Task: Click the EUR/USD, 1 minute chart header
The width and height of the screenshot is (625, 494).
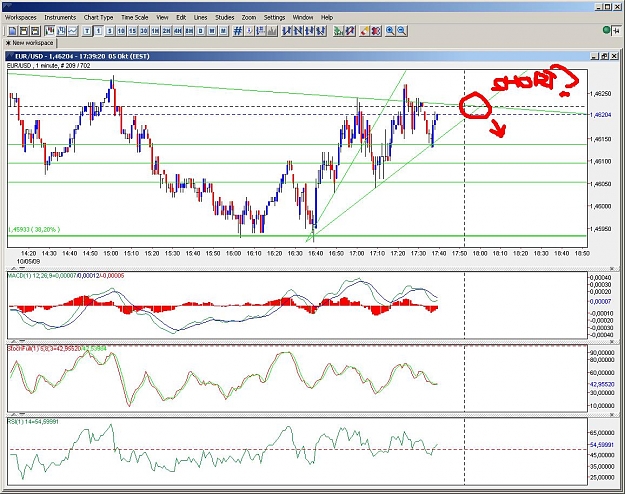Action: (x=49, y=65)
